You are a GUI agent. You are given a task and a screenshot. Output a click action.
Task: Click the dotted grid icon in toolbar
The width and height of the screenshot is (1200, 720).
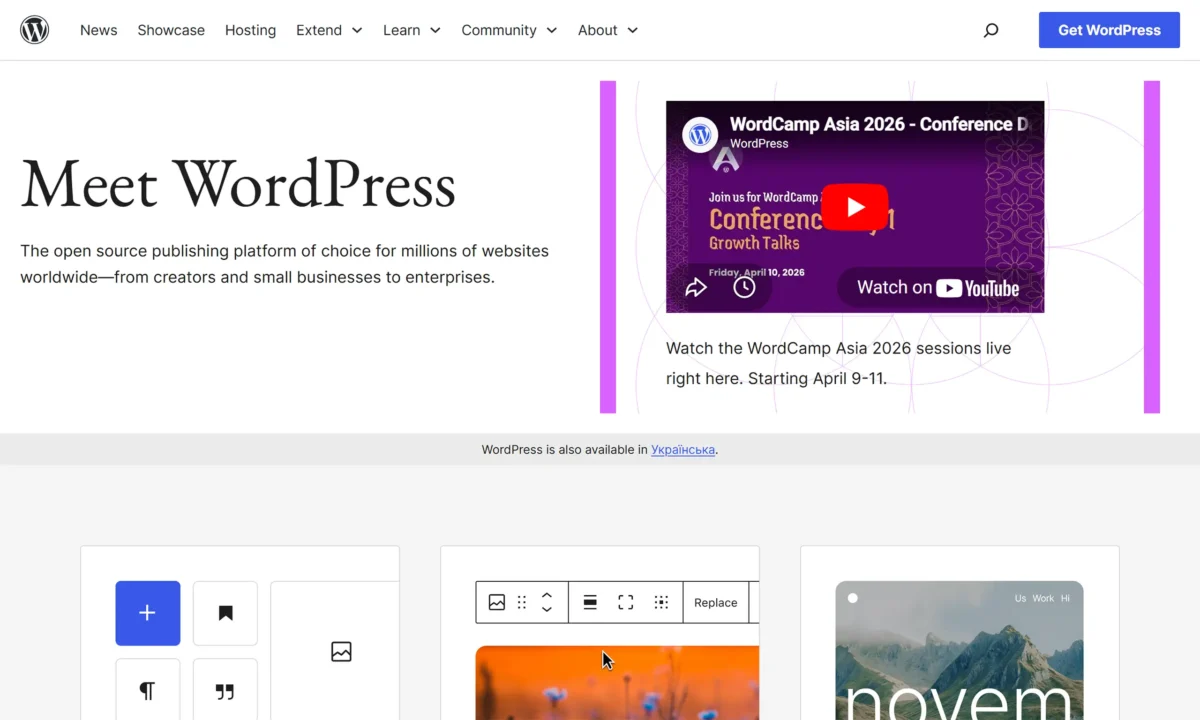pos(661,602)
